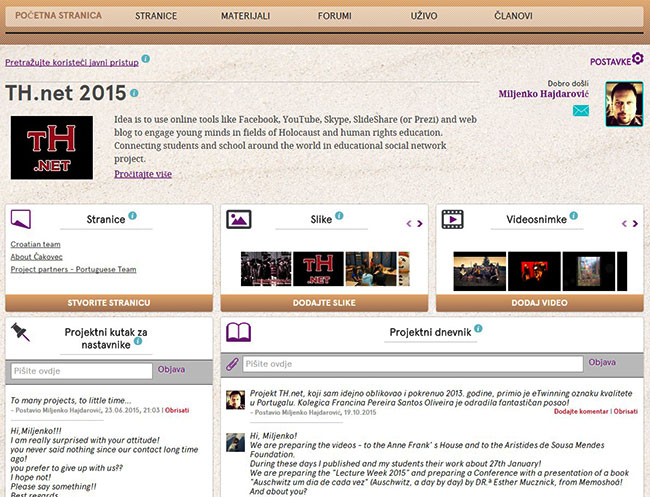The width and height of the screenshot is (650, 497).
Task: Open the Pročitajte više link
Action: click(x=143, y=174)
